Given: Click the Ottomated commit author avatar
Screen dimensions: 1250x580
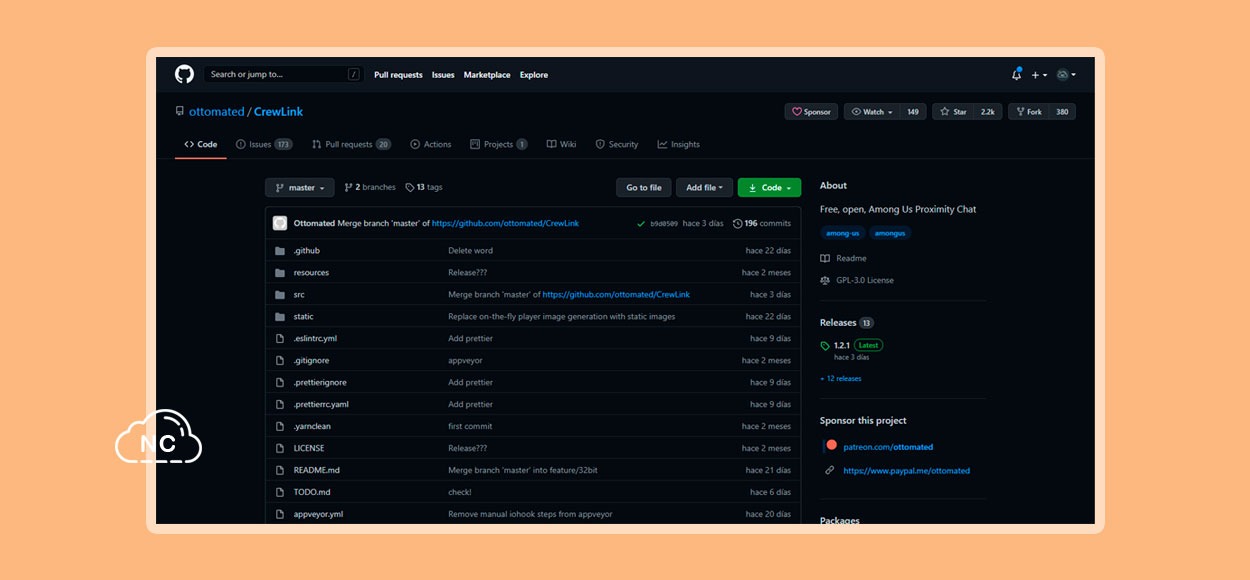Looking at the screenshot, I should 280,223.
